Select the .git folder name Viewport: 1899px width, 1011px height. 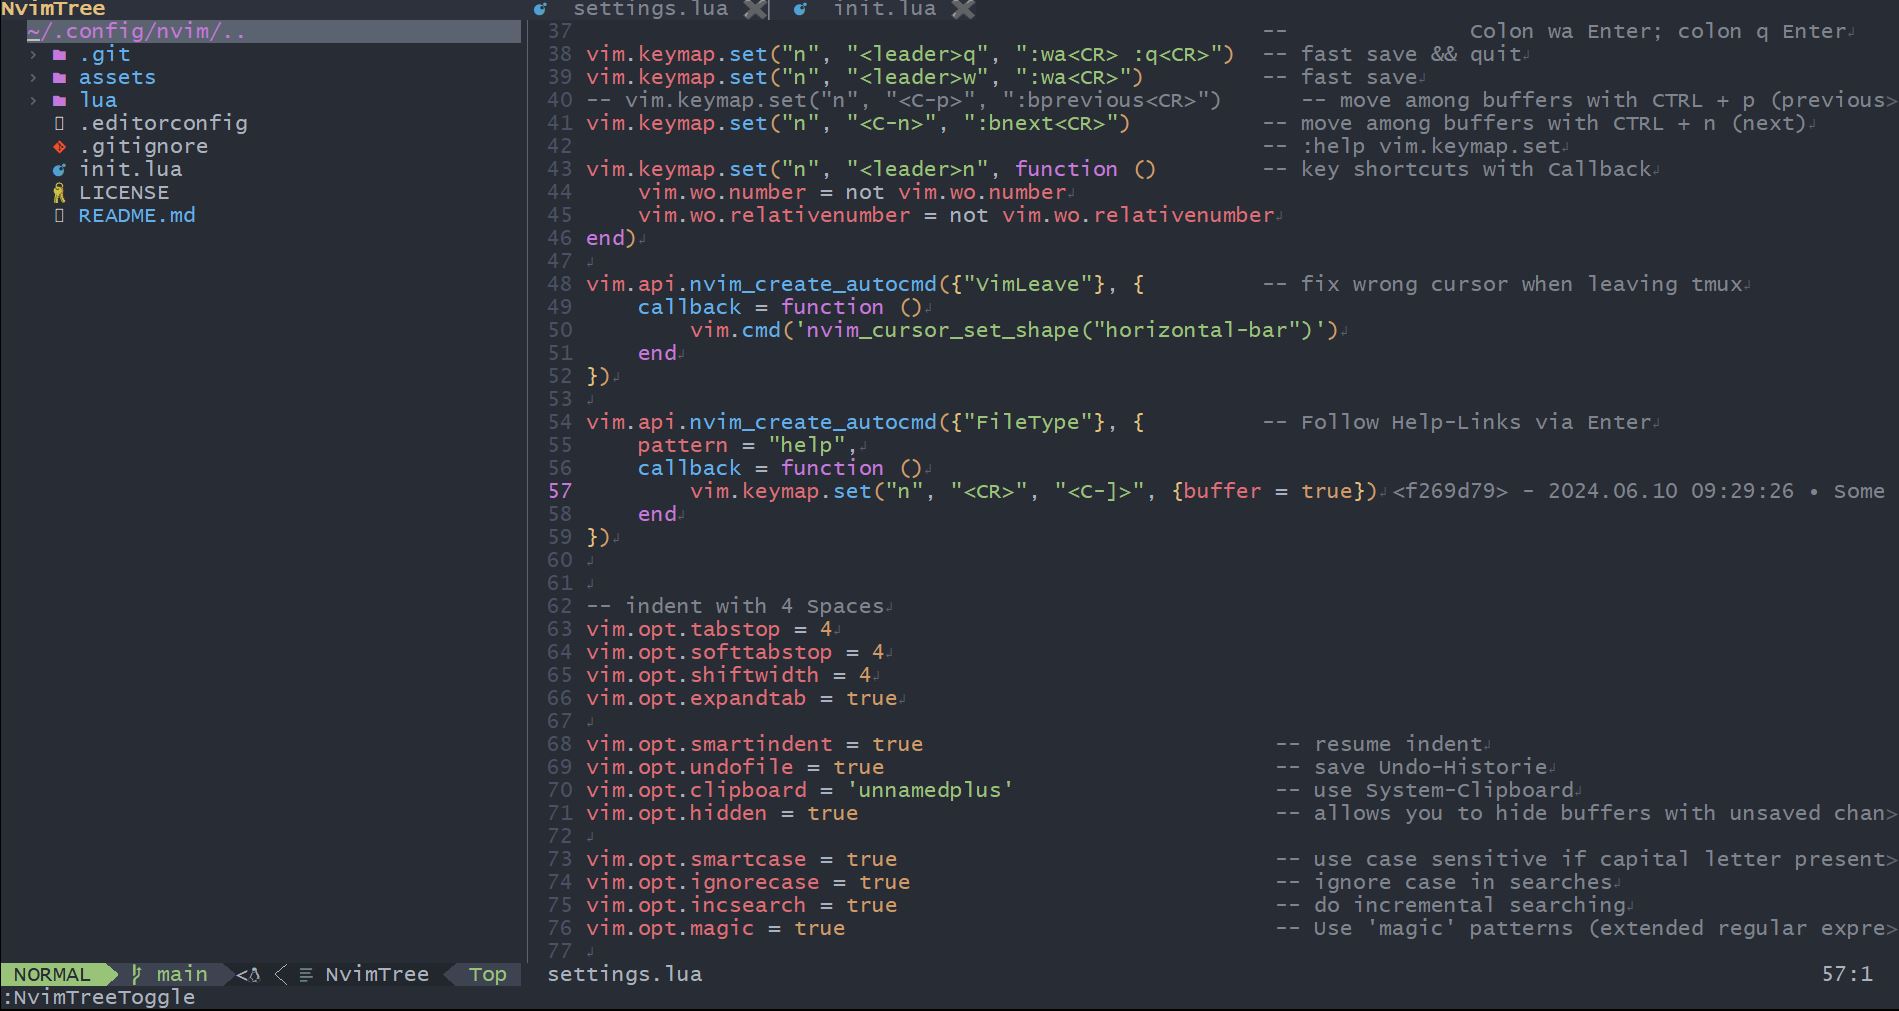point(105,54)
